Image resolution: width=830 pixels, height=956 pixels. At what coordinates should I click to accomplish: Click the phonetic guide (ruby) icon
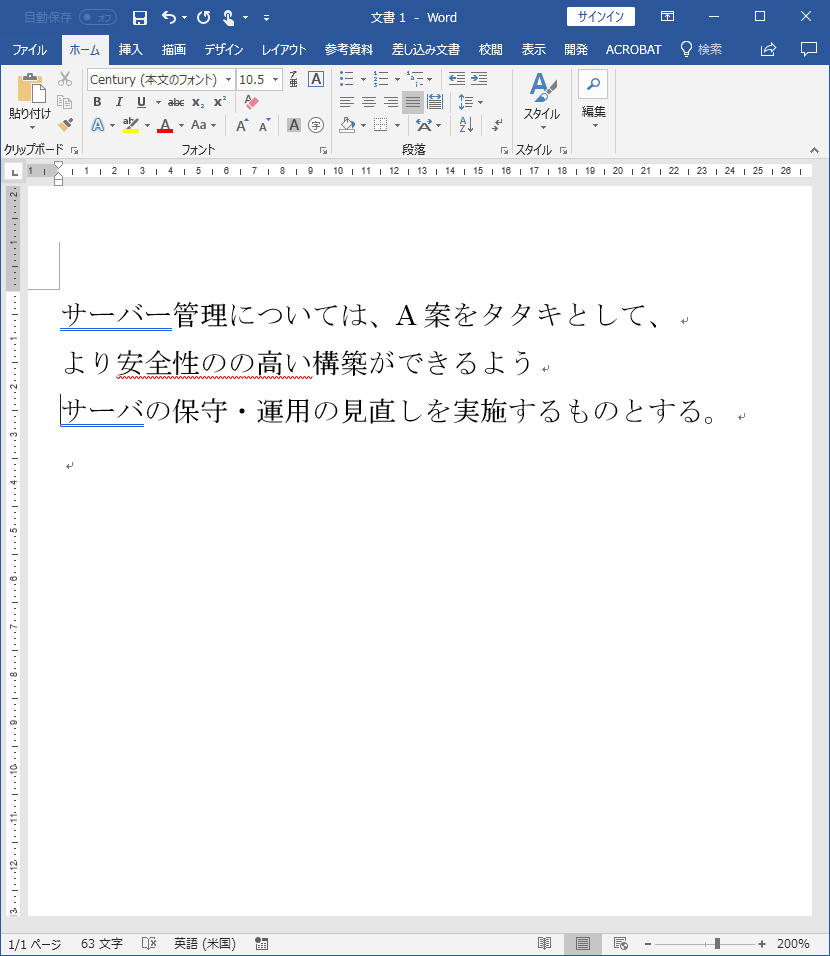(x=293, y=79)
